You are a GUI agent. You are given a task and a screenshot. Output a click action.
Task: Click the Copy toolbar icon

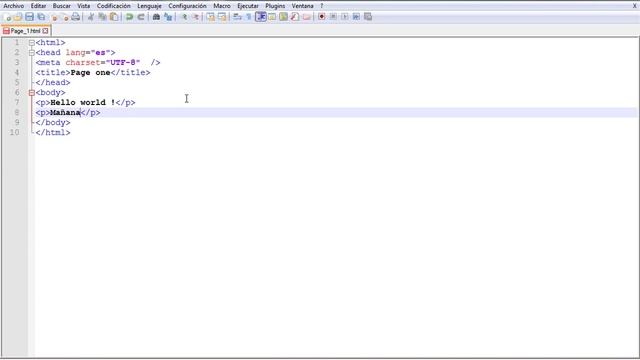click(102, 17)
